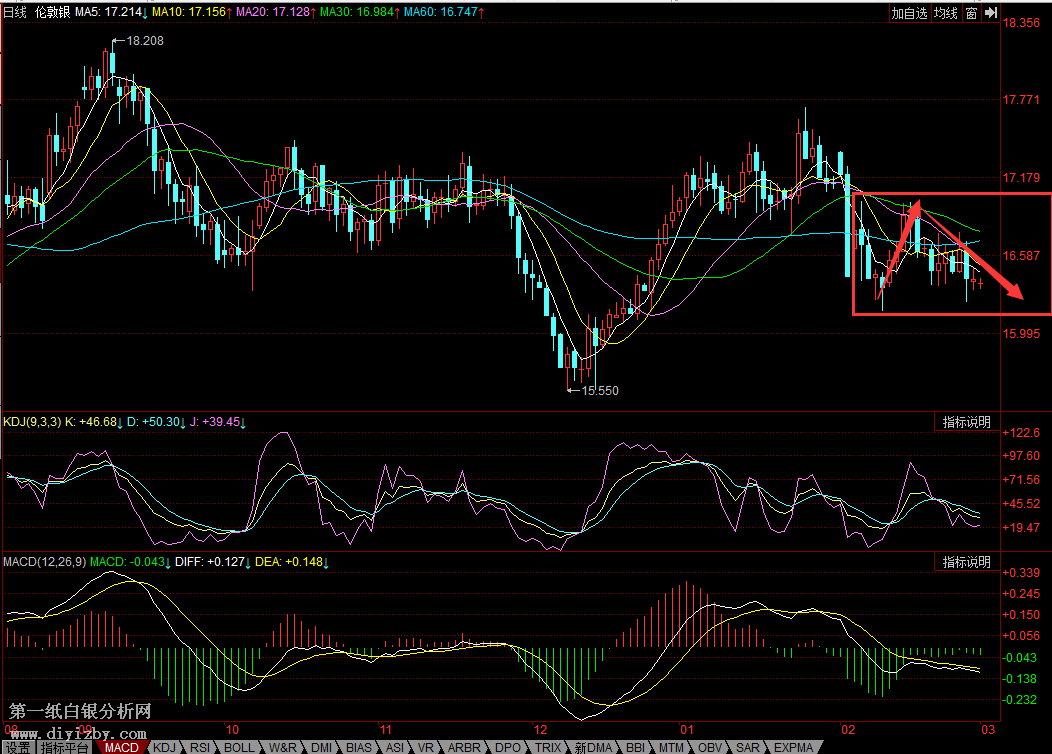Open 指标说明 for the MACD panel
The height and width of the screenshot is (754, 1052).
coord(967,562)
